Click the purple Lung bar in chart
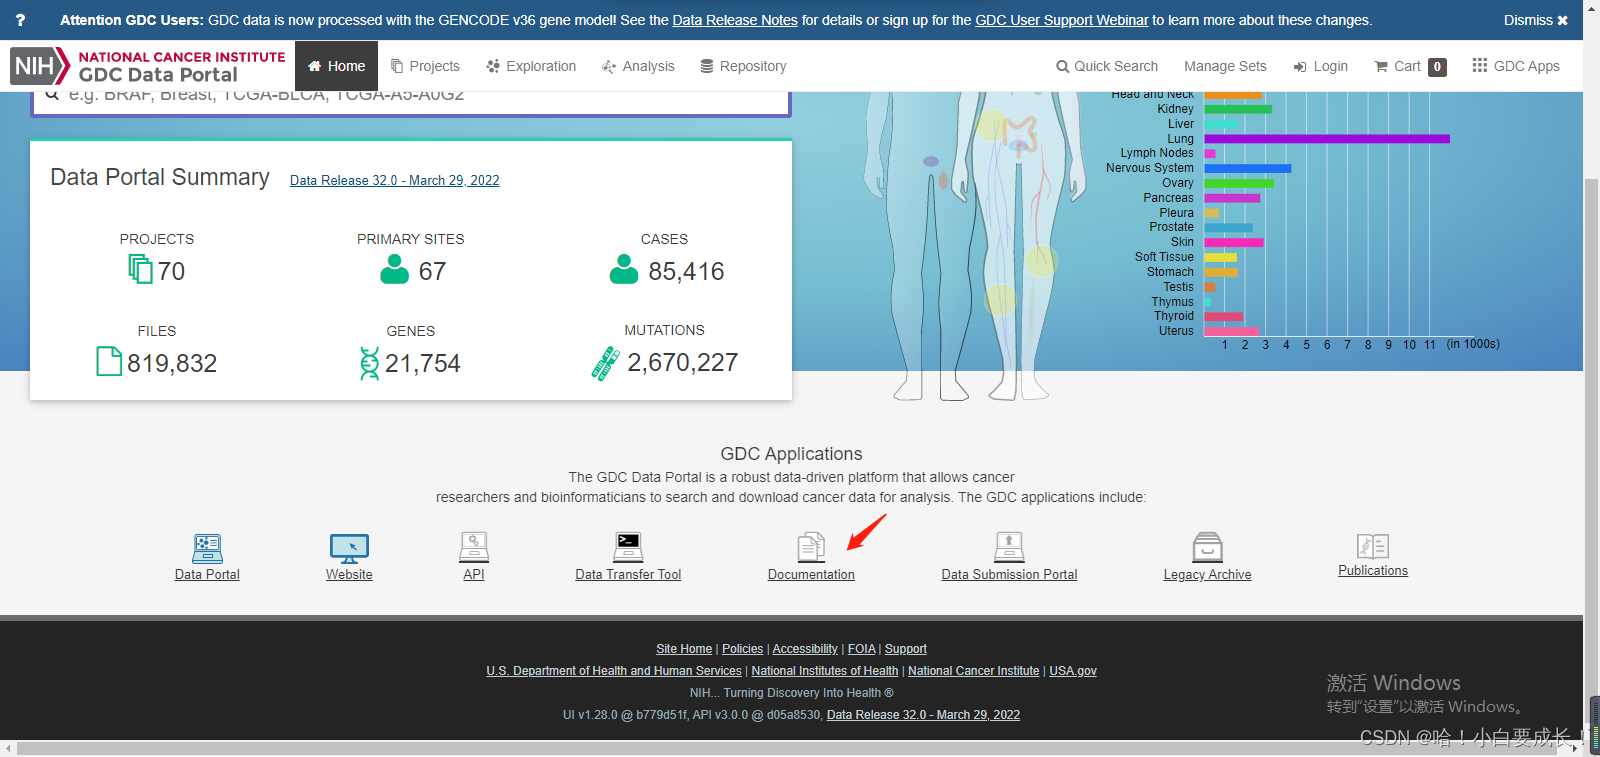 click(x=1327, y=139)
